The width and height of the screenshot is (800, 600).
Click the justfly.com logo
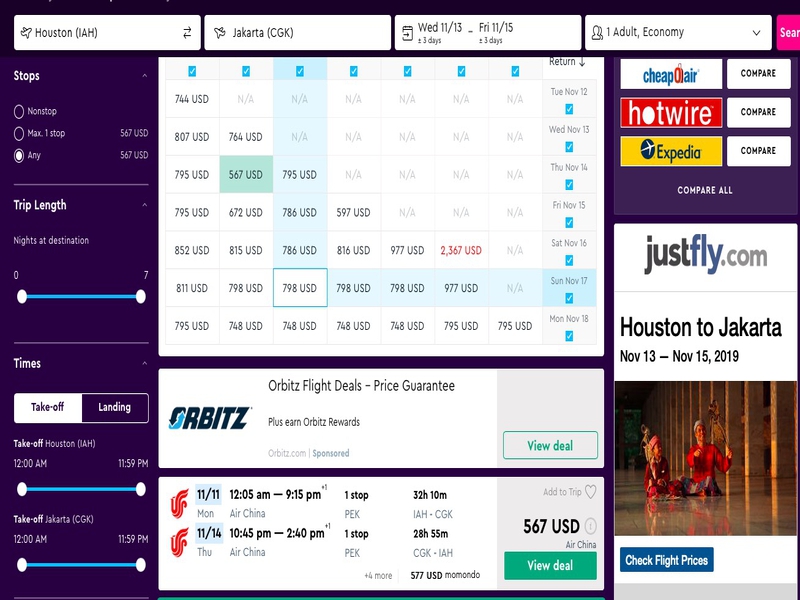pos(706,255)
